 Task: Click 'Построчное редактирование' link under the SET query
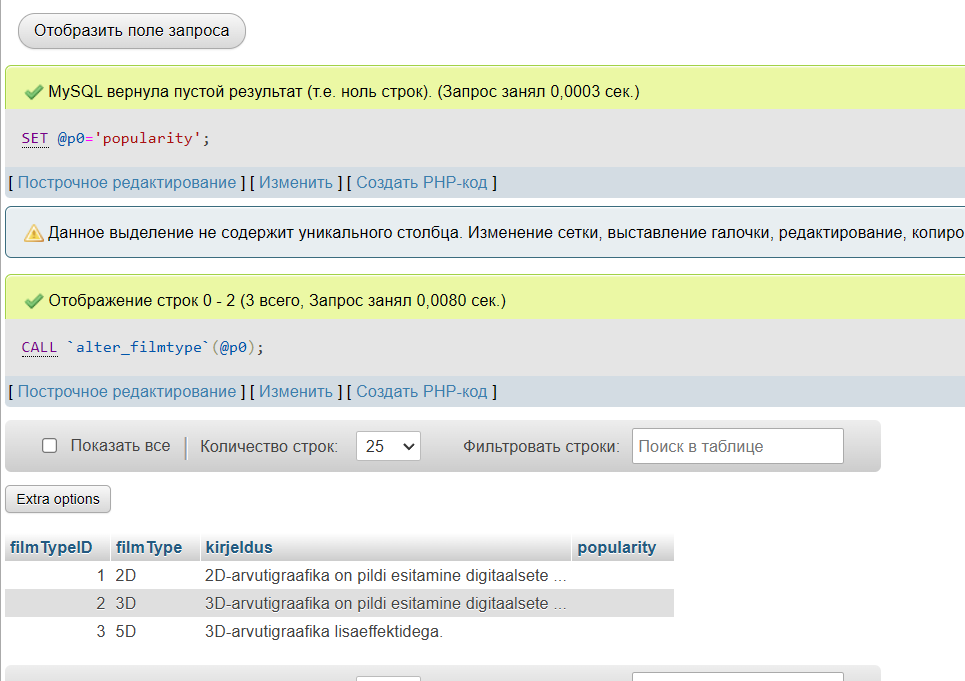pos(127,183)
